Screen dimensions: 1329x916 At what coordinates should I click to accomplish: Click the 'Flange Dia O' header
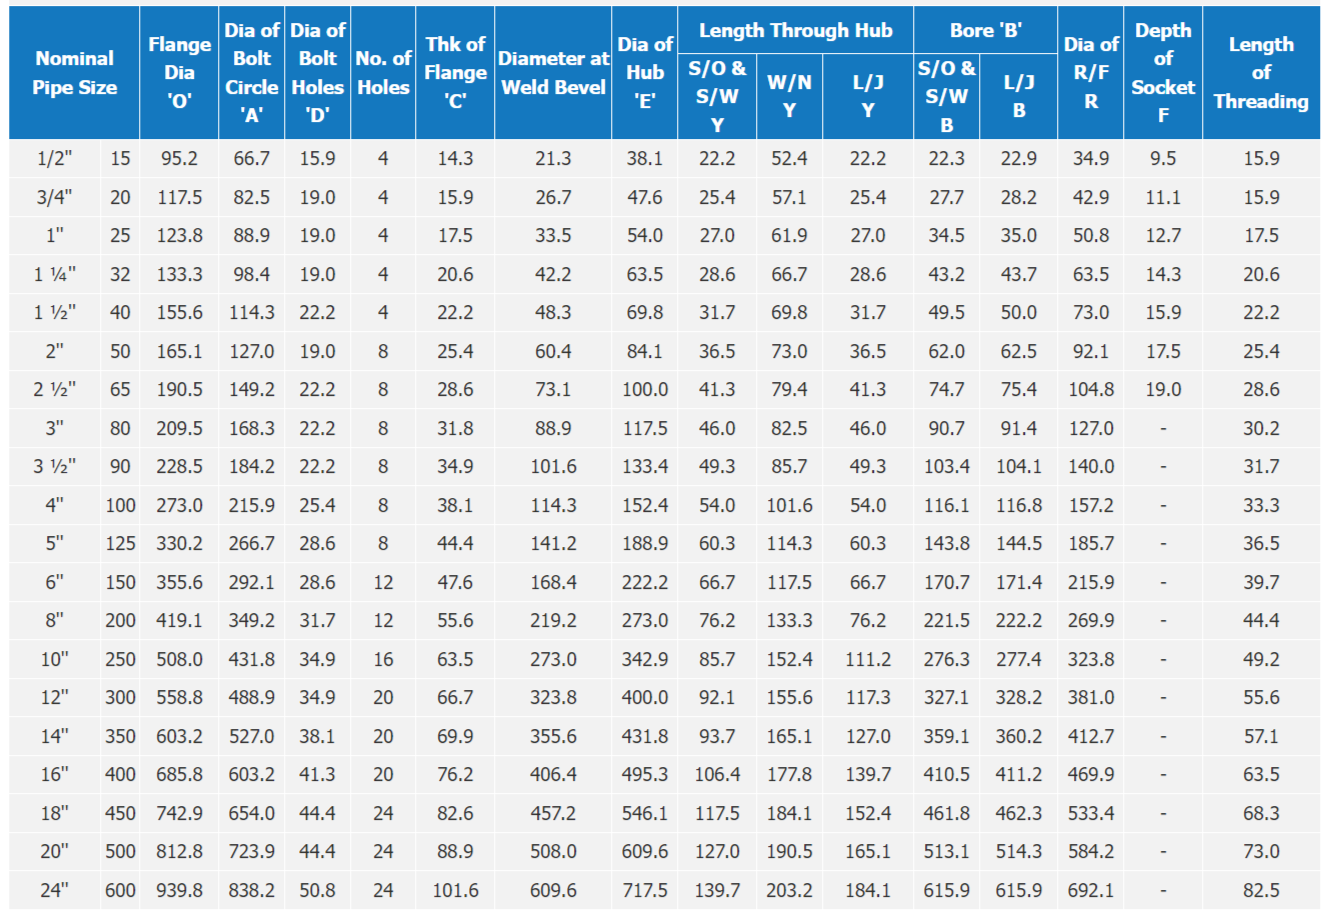click(x=180, y=73)
